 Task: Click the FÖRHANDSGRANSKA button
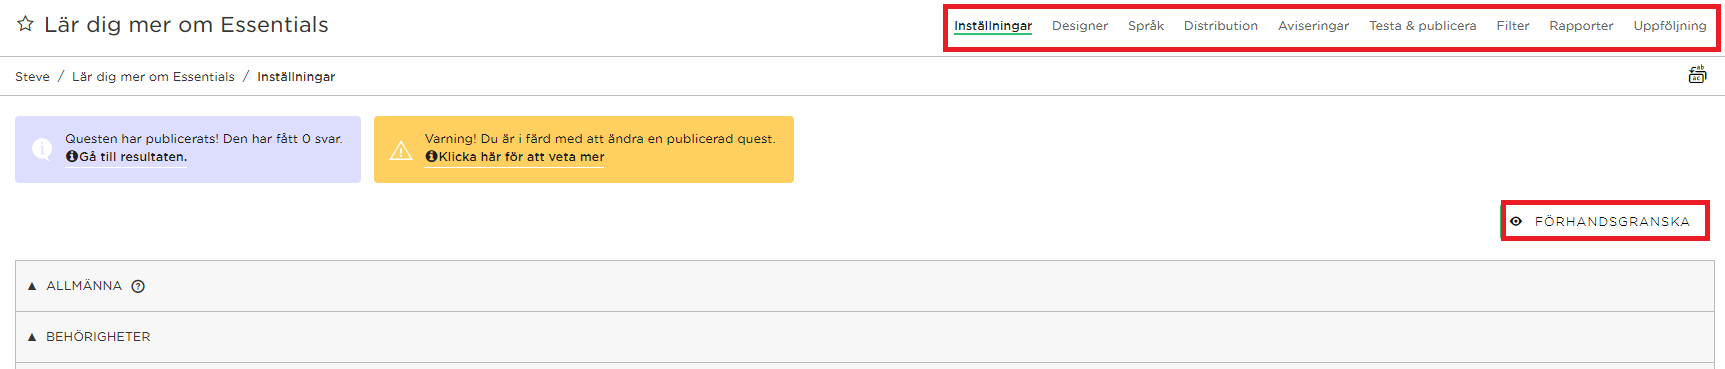point(1604,221)
